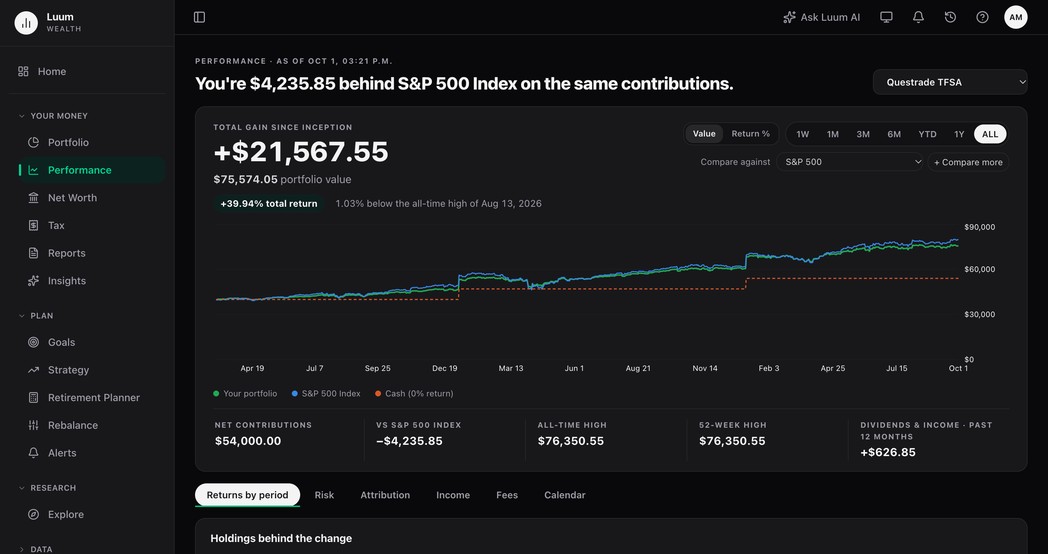Viewport: 1048px width, 554px height.
Task: Click the orange Cash legend dot
Action: click(378, 394)
